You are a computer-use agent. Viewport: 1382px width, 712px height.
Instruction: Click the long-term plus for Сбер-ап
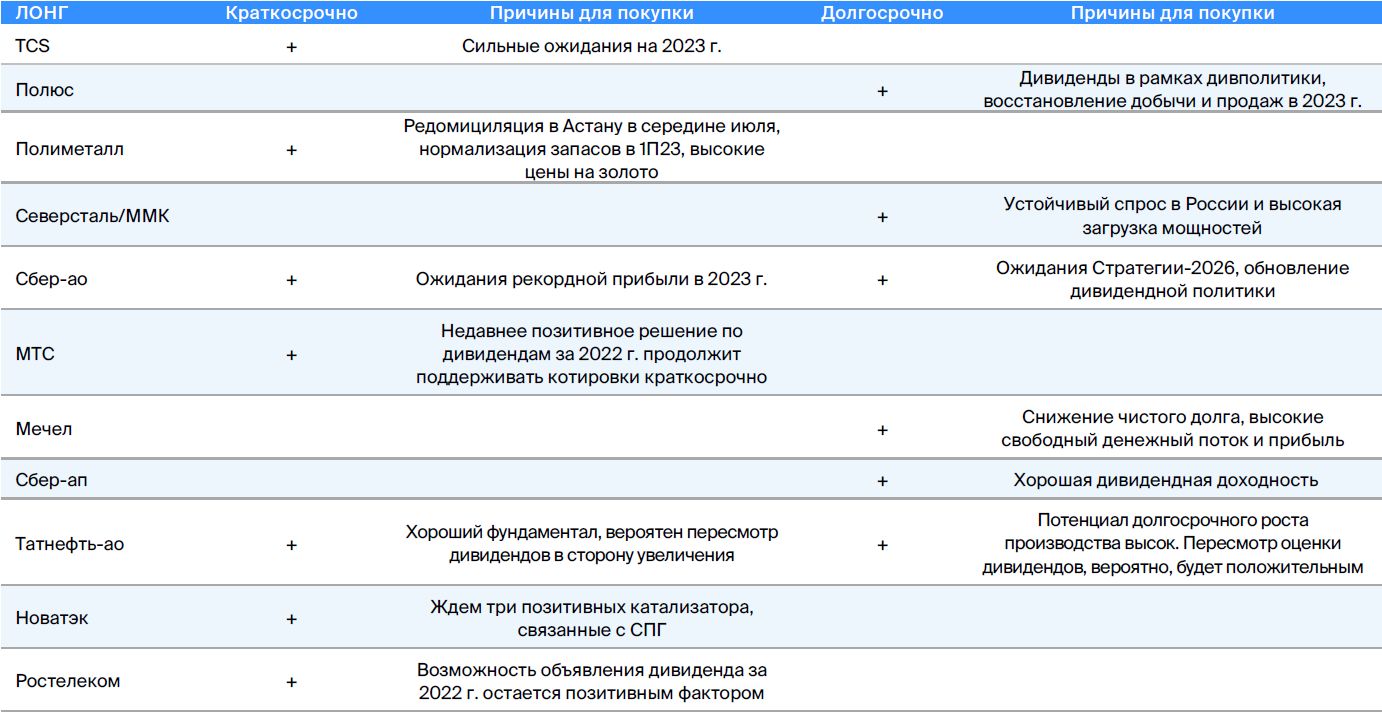tap(882, 481)
